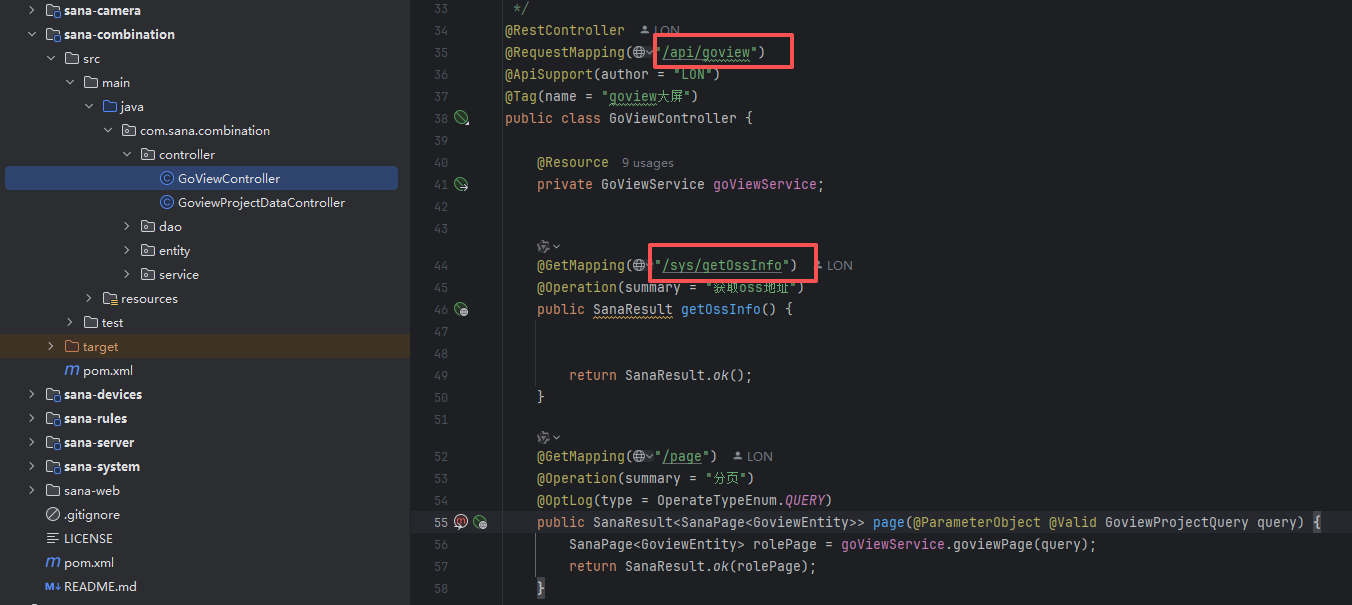Click the globe icon before "/page" mapping
This screenshot has width=1352, height=605.
tap(639, 456)
